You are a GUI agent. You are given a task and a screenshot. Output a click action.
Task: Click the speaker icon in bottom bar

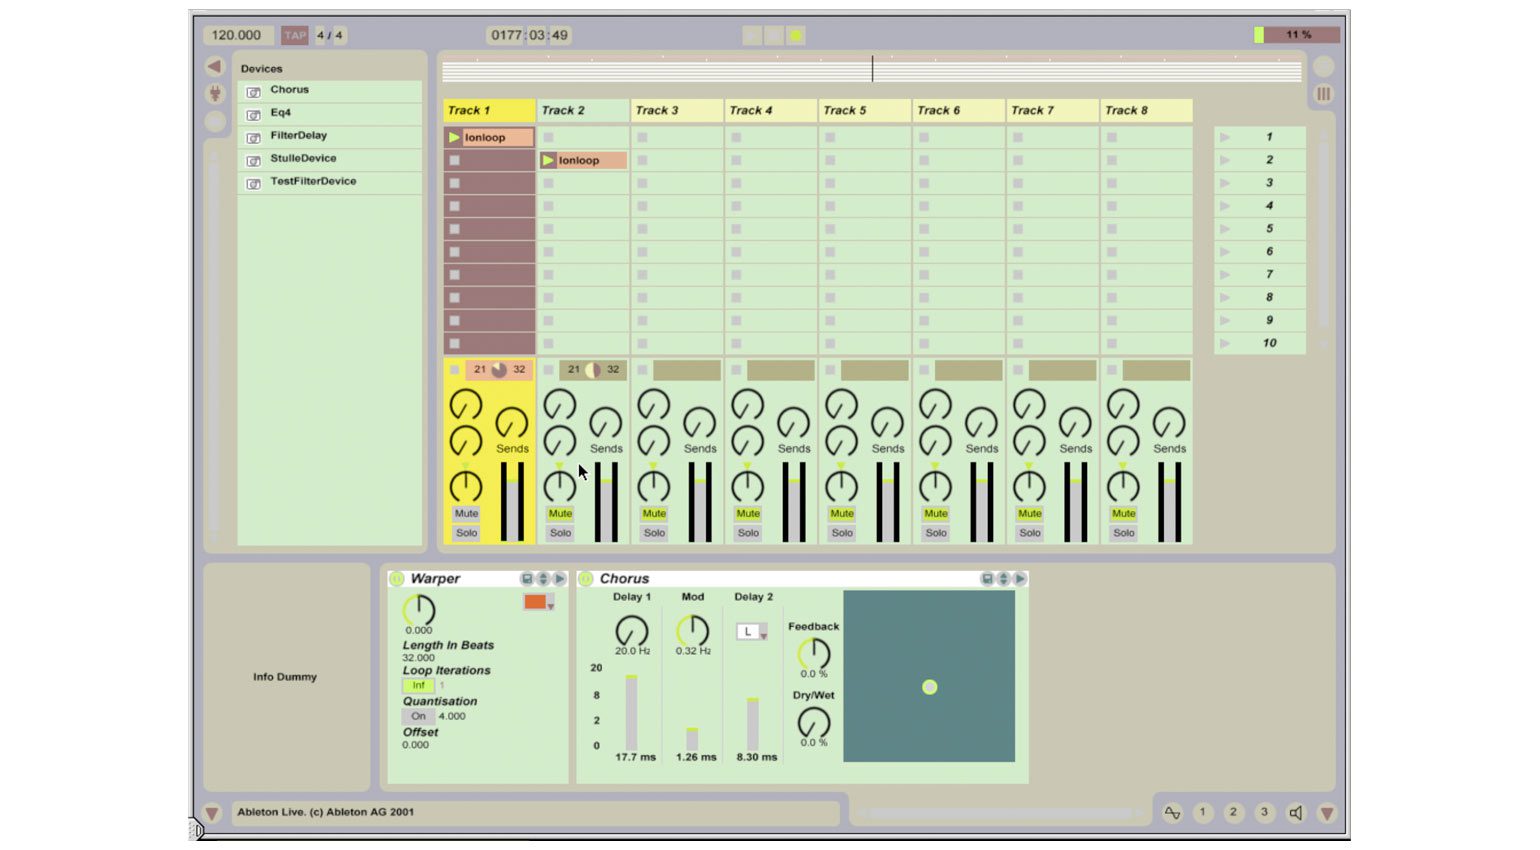click(1296, 813)
